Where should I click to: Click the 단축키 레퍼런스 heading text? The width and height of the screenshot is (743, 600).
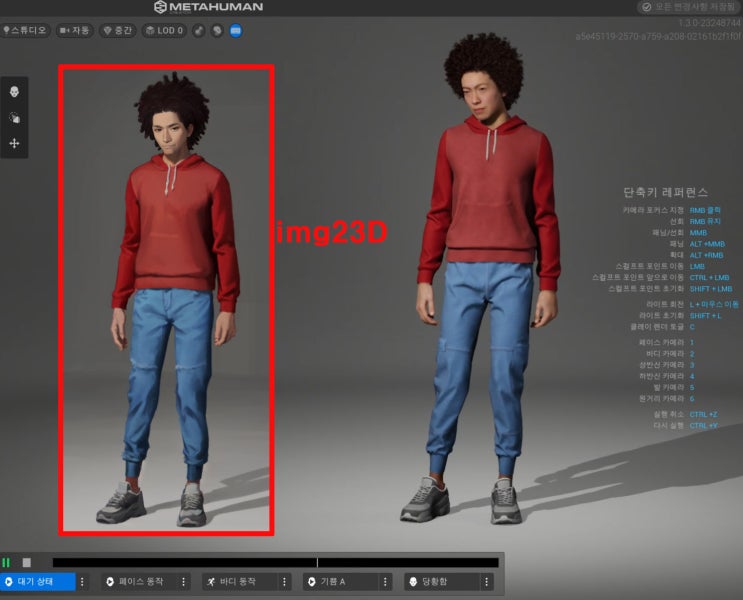[666, 192]
